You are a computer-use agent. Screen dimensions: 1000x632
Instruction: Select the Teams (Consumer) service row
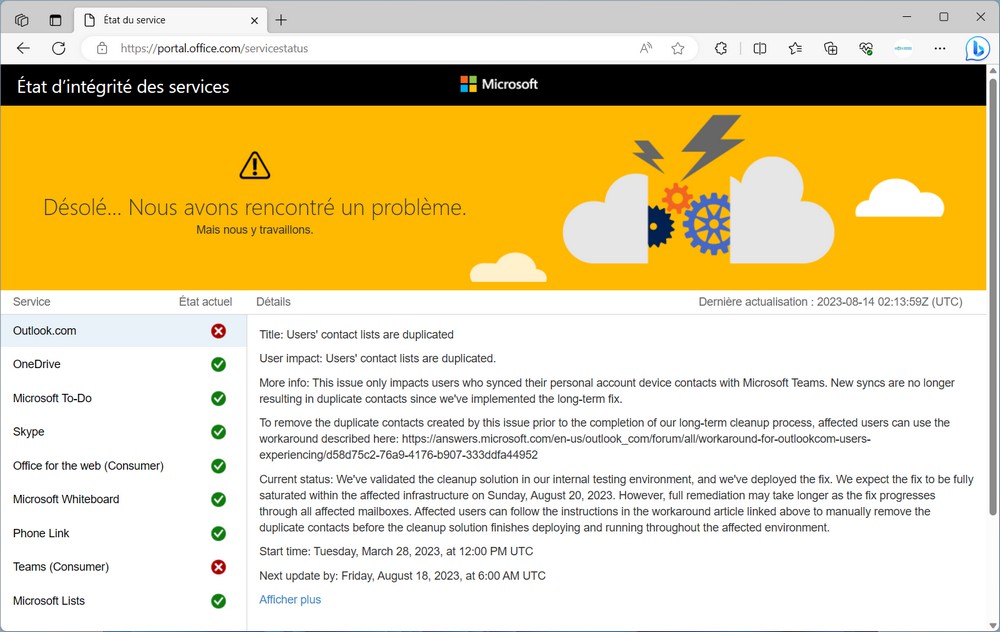click(123, 567)
